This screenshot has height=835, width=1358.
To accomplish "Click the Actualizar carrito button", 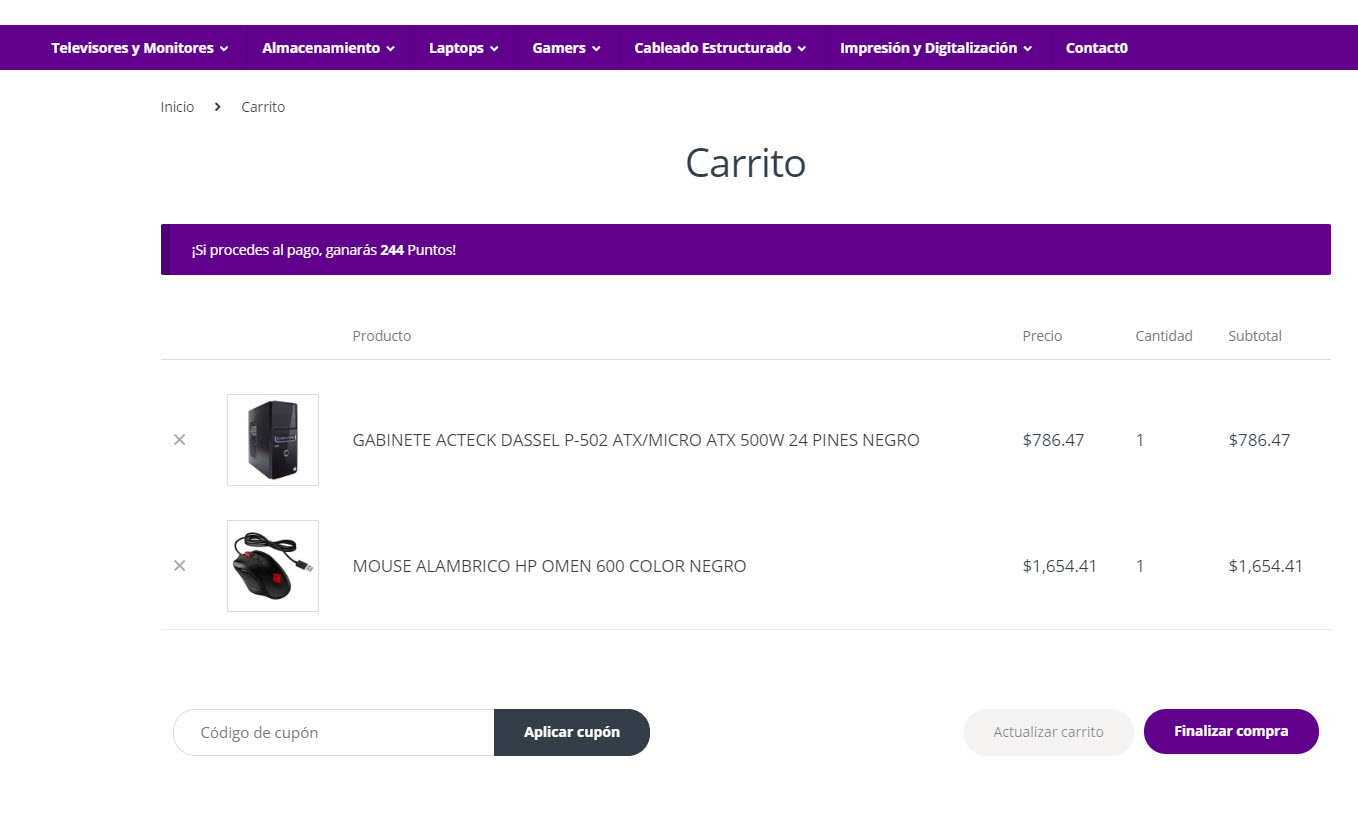I will pos(1048,732).
